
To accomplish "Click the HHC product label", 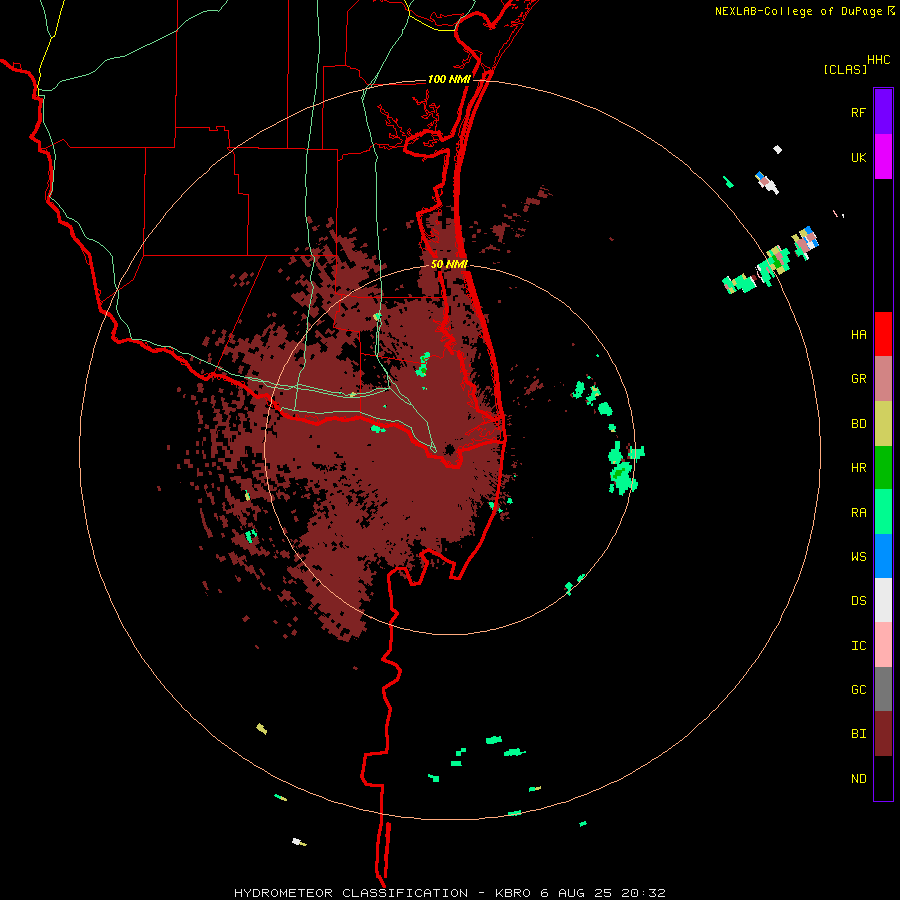I will click(878, 60).
